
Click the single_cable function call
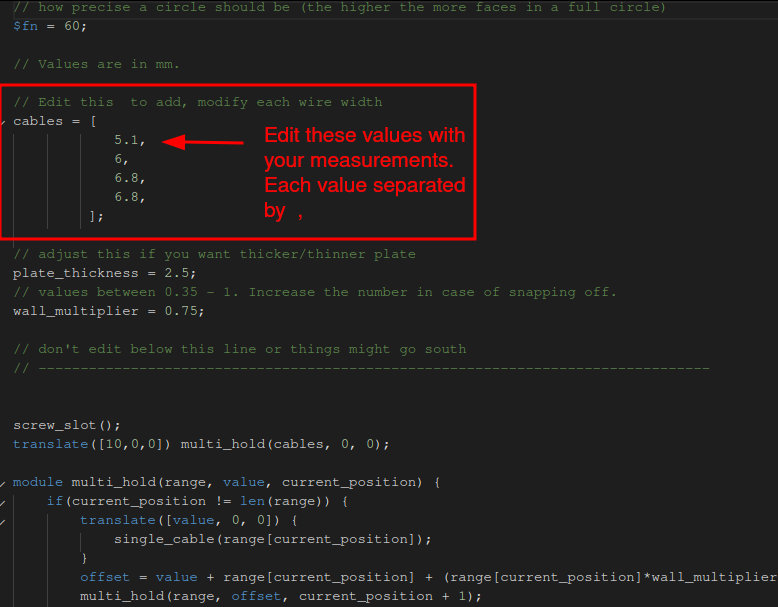160,539
